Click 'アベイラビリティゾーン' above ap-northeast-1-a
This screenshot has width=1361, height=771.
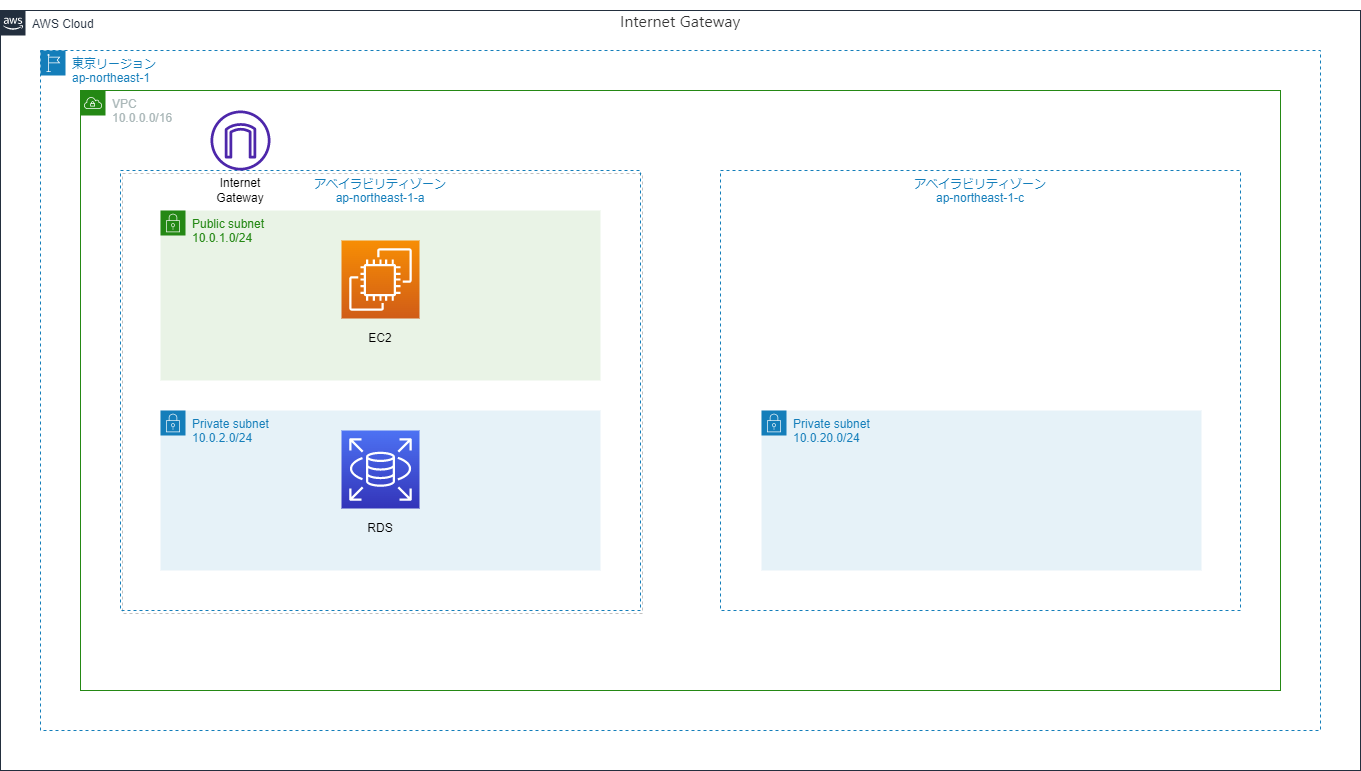click(380, 184)
